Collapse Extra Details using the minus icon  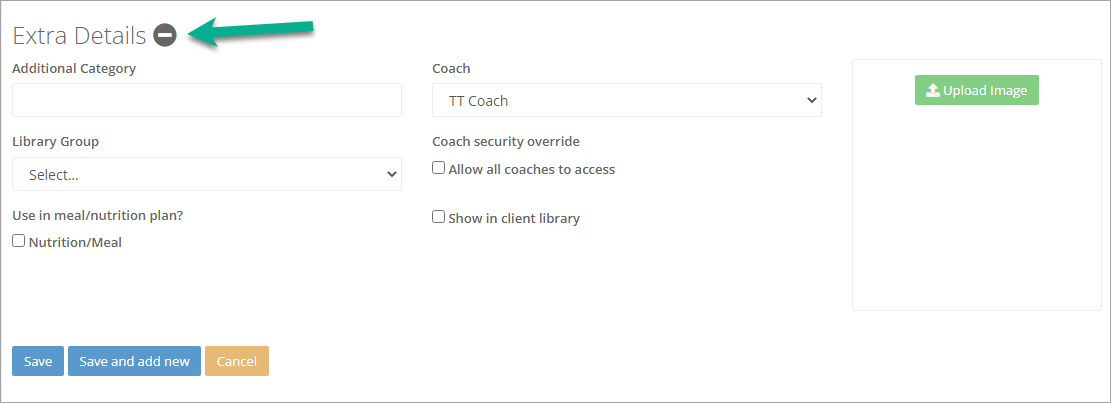(x=165, y=35)
